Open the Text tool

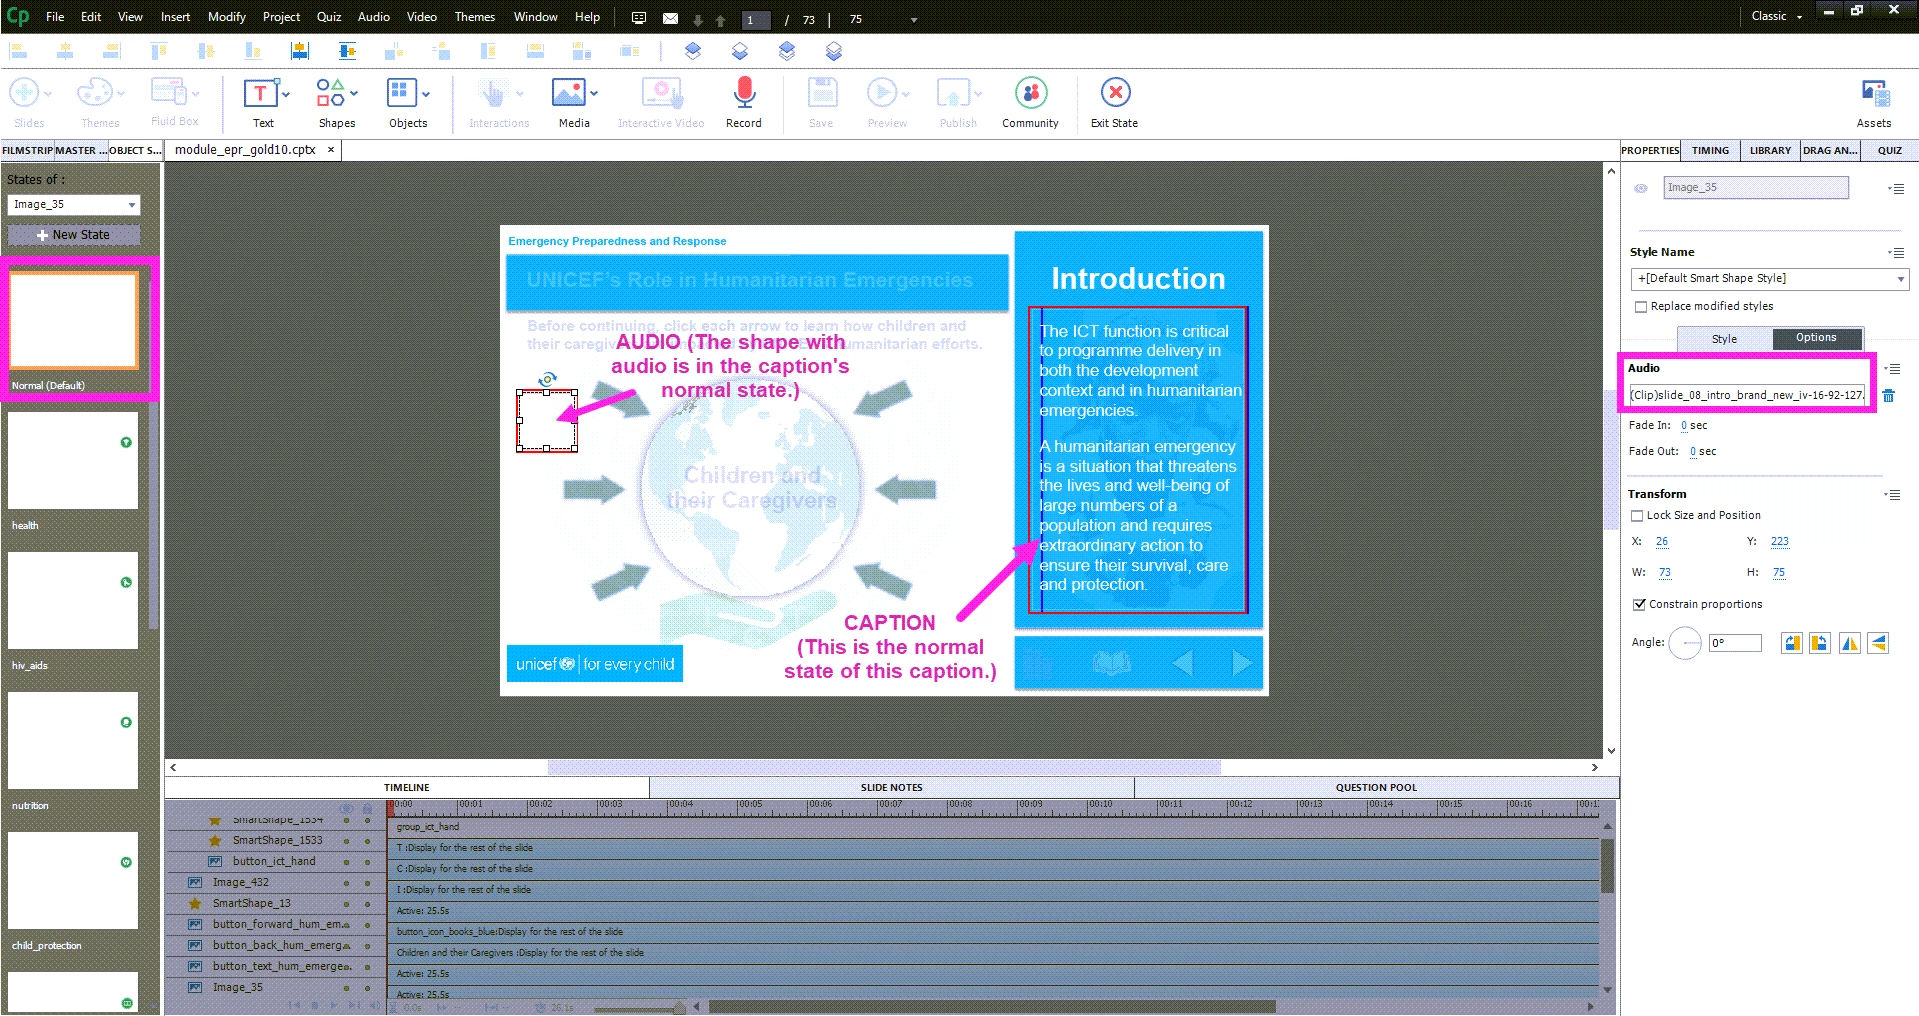pyautogui.click(x=263, y=103)
